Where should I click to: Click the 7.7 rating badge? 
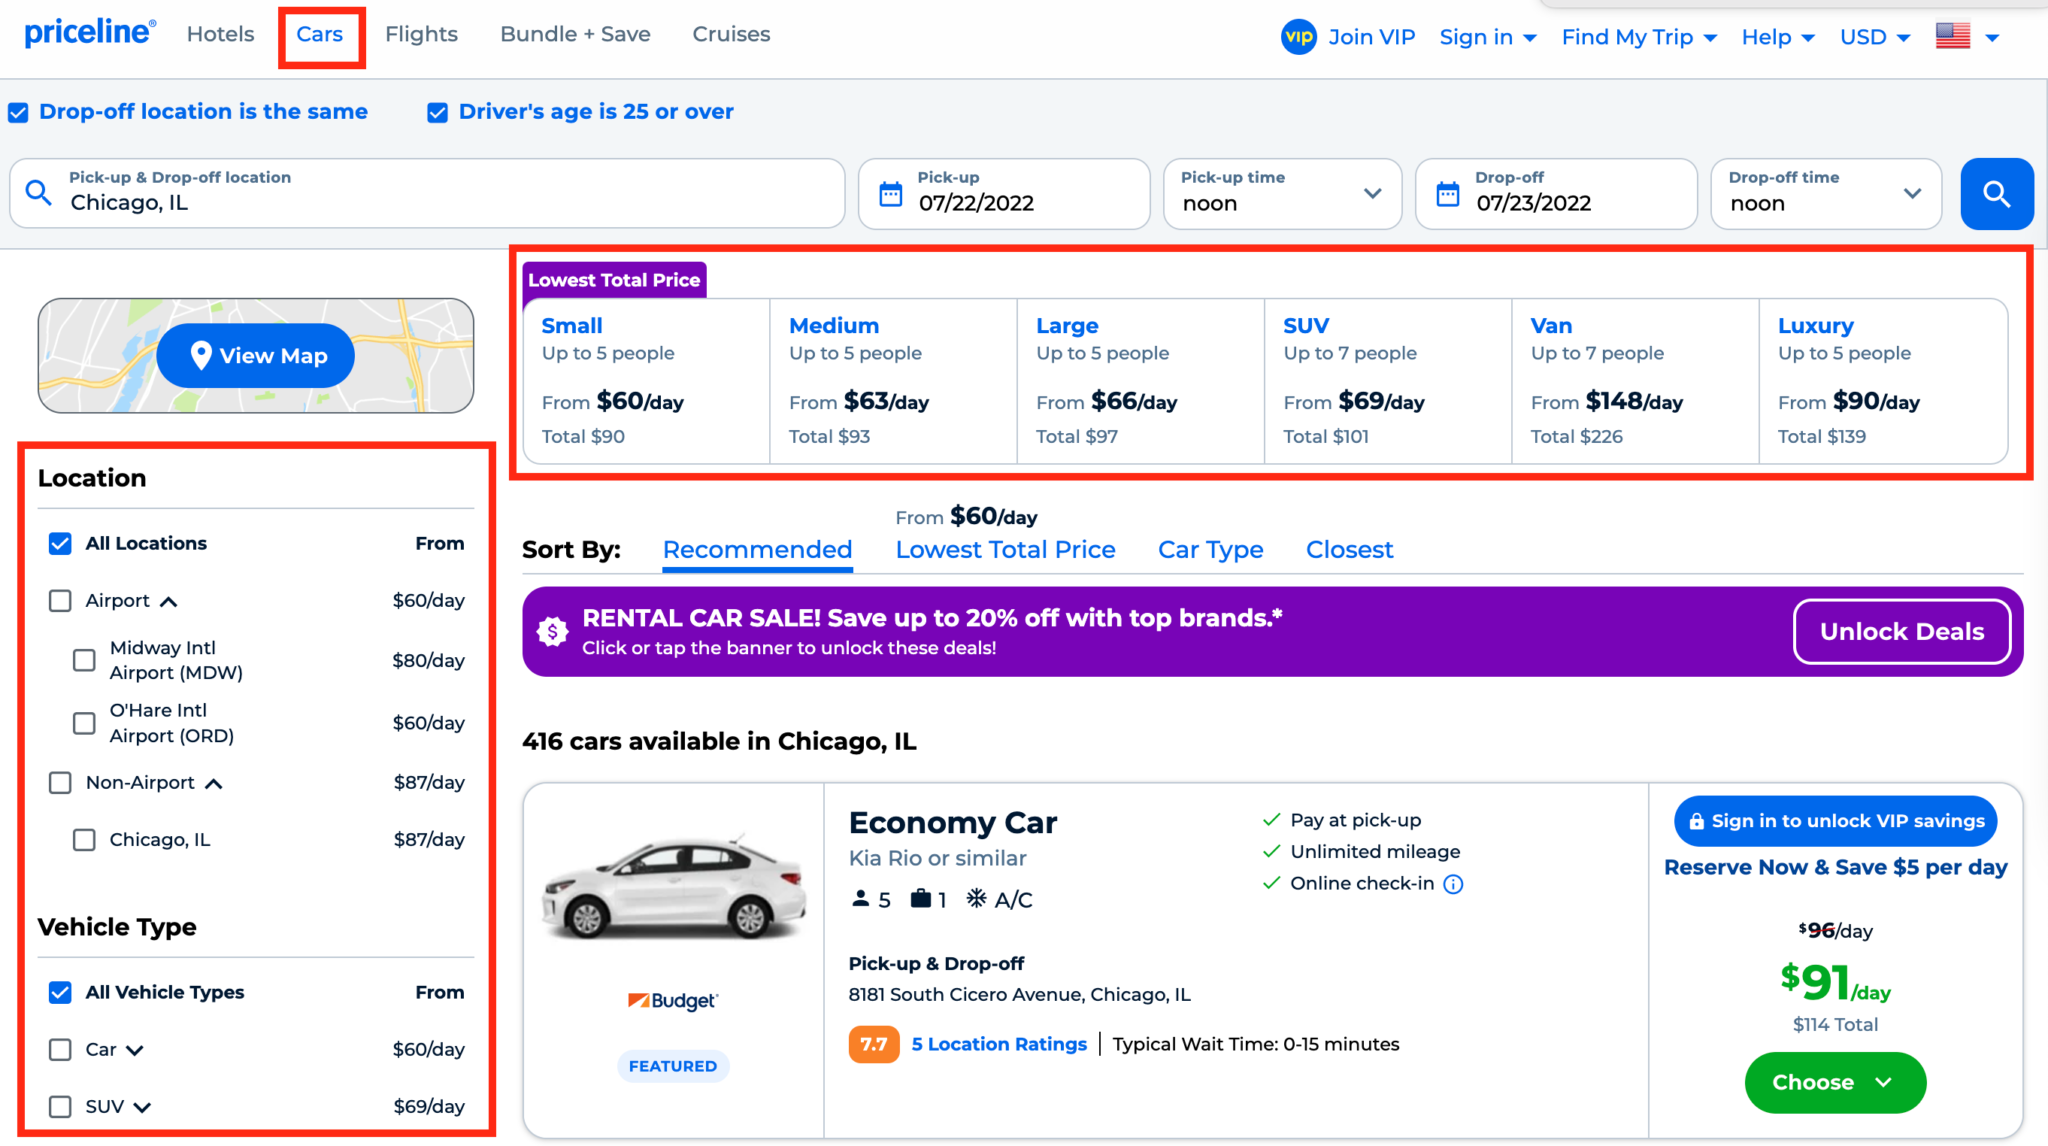point(873,1044)
